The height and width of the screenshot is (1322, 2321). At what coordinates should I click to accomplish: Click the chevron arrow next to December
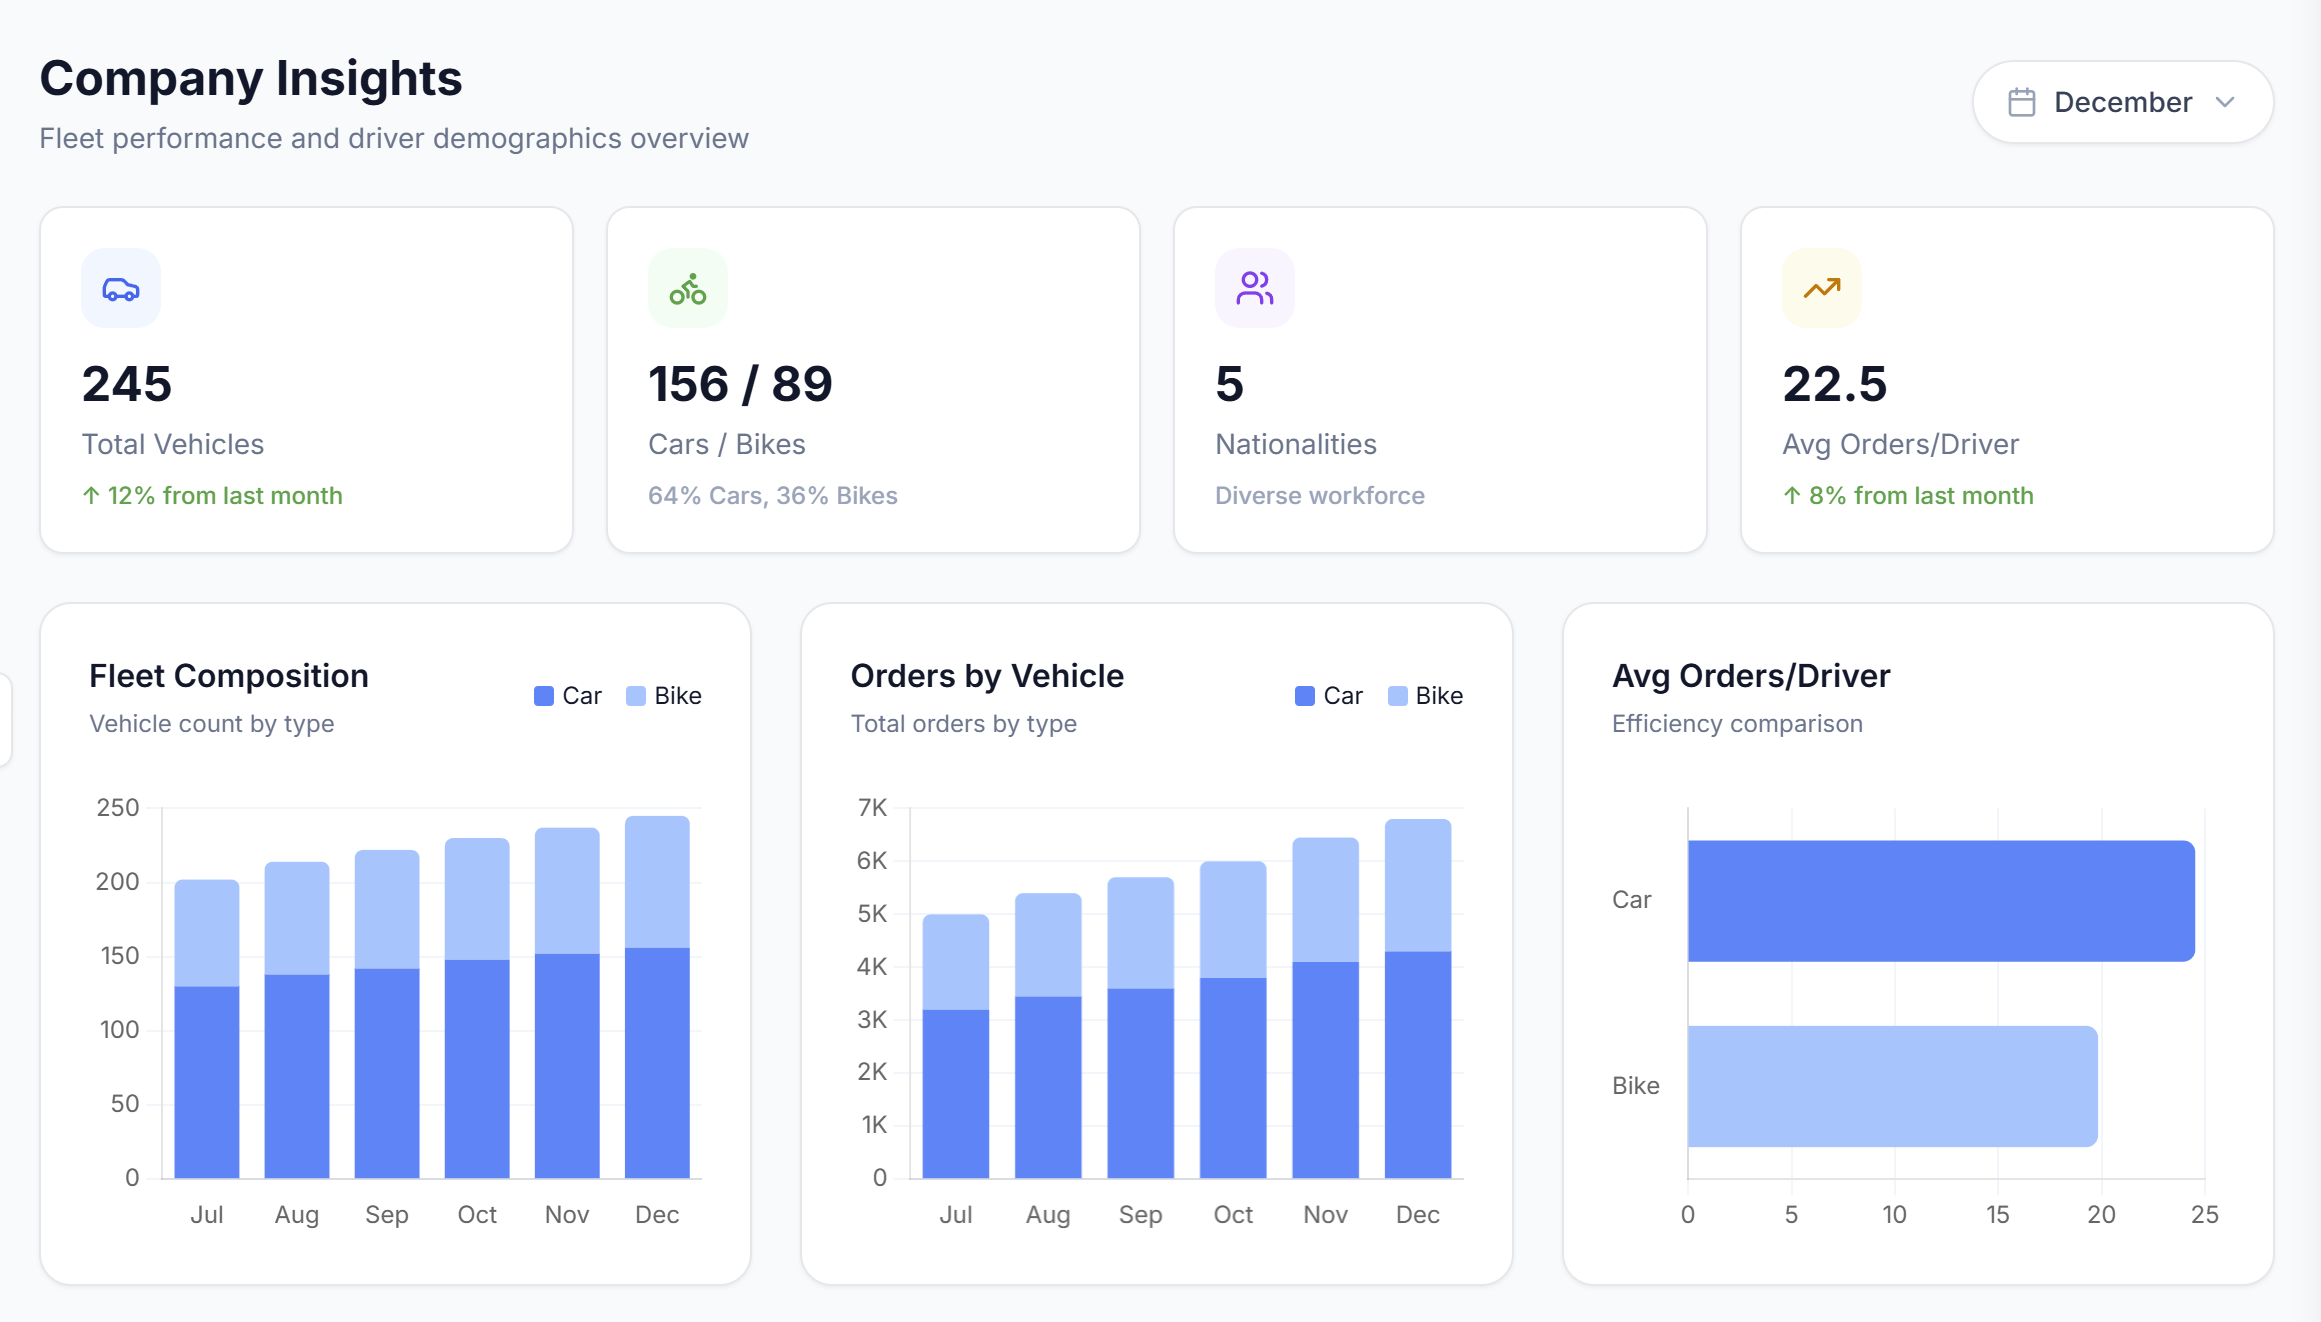2225,102
